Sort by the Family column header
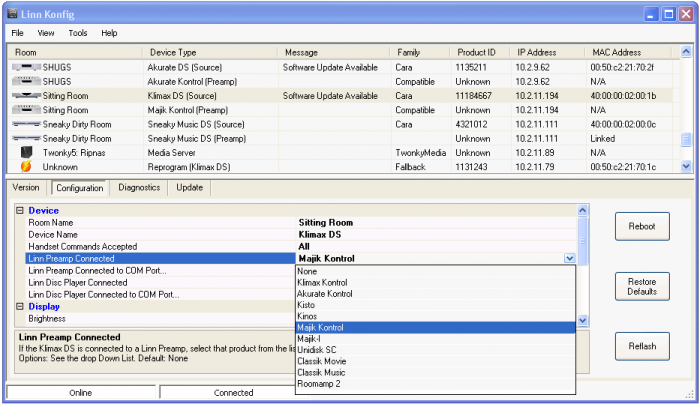The height and width of the screenshot is (404, 700). coord(420,52)
